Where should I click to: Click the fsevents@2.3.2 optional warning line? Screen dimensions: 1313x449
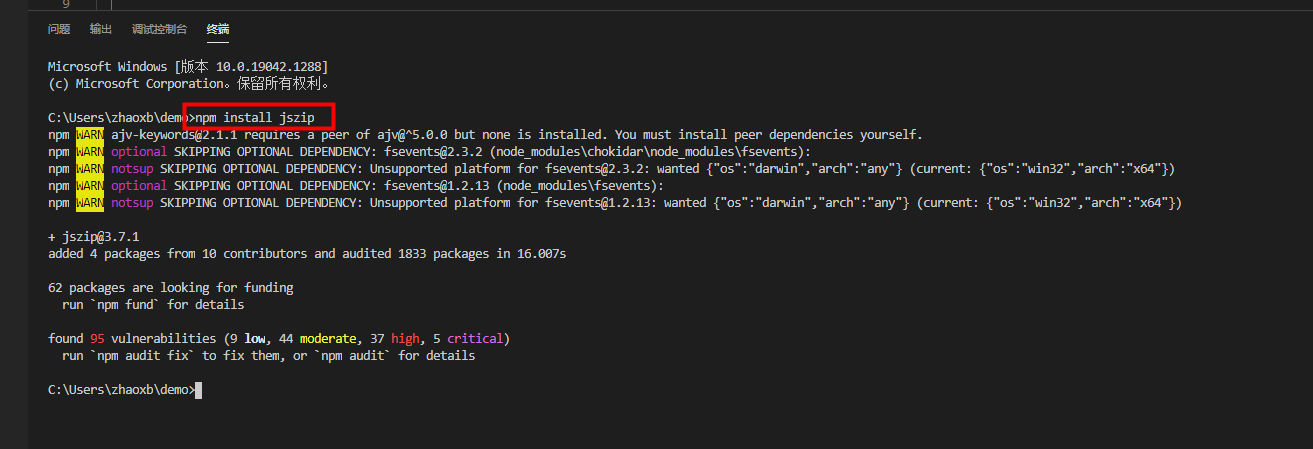click(429, 152)
